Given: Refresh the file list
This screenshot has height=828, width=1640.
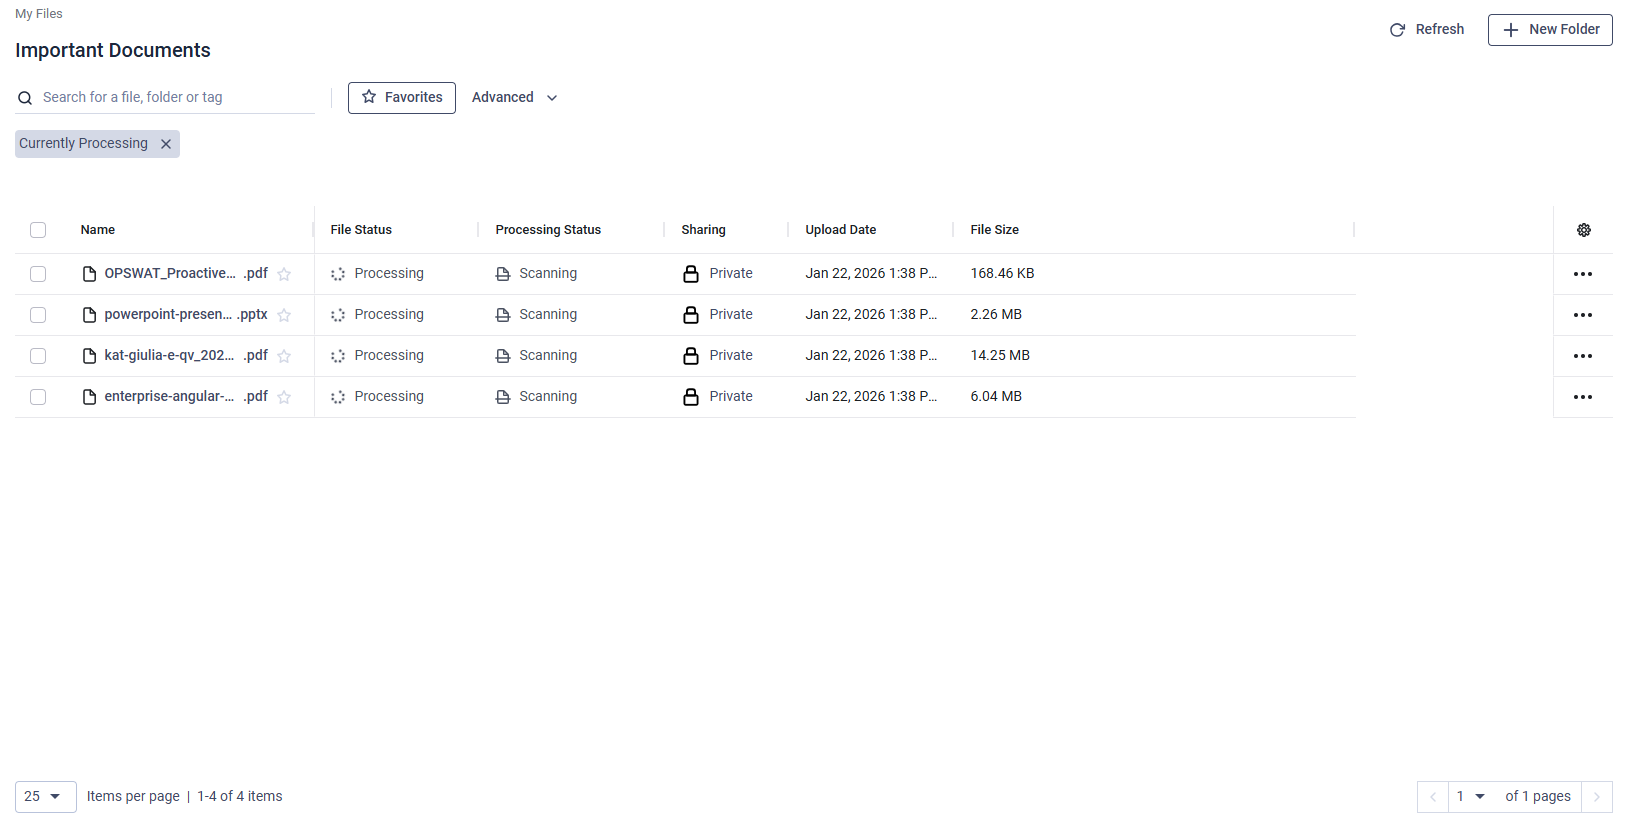Looking at the screenshot, I should [x=1426, y=30].
